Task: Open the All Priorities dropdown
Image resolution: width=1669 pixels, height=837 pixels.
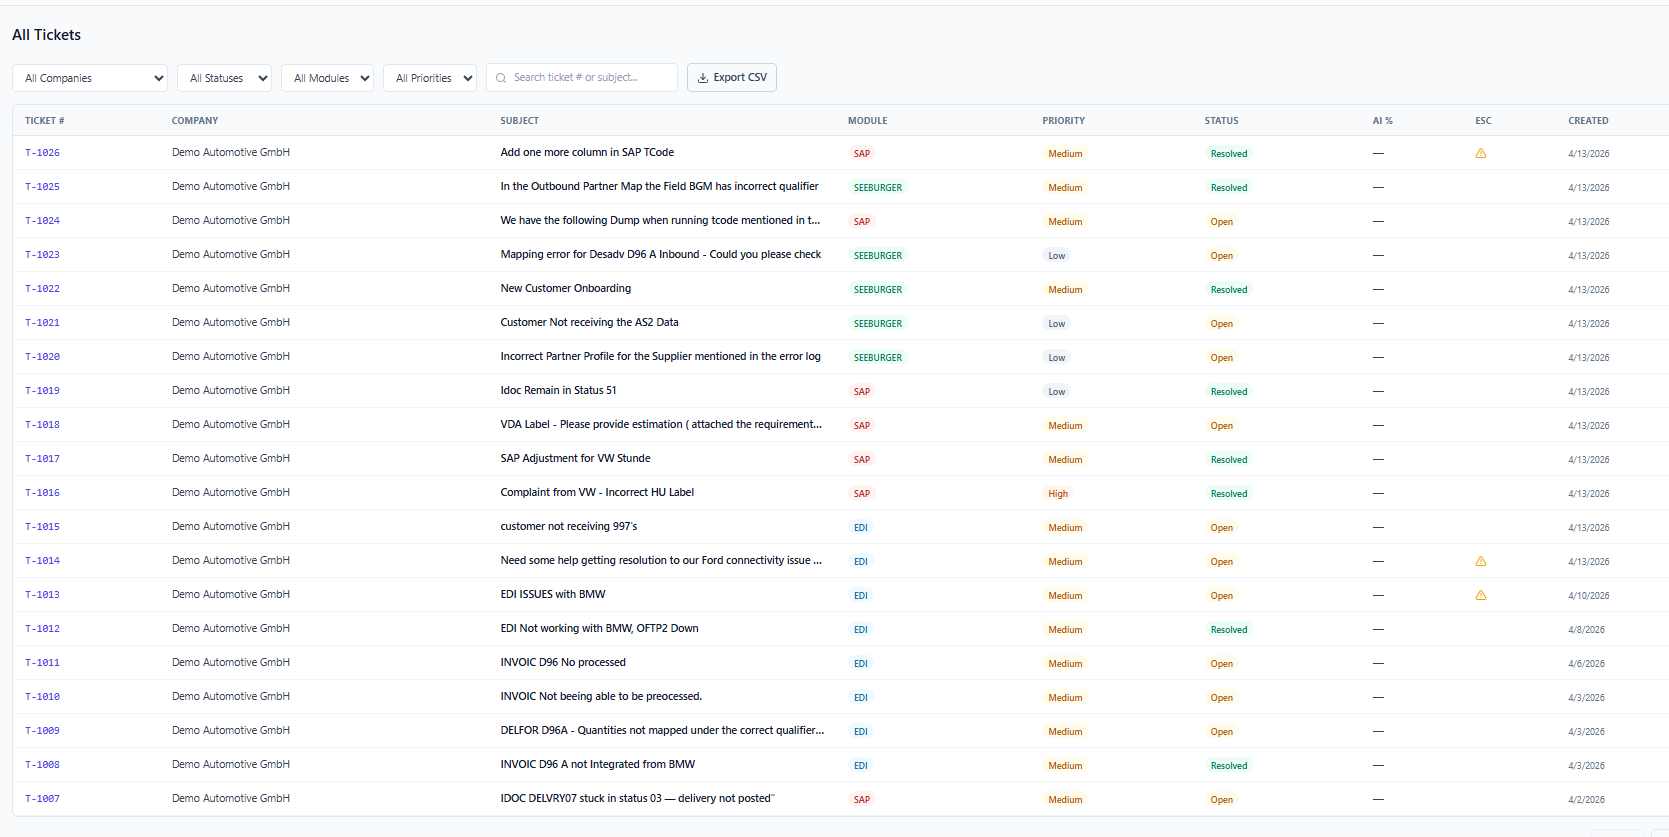Action: (430, 78)
